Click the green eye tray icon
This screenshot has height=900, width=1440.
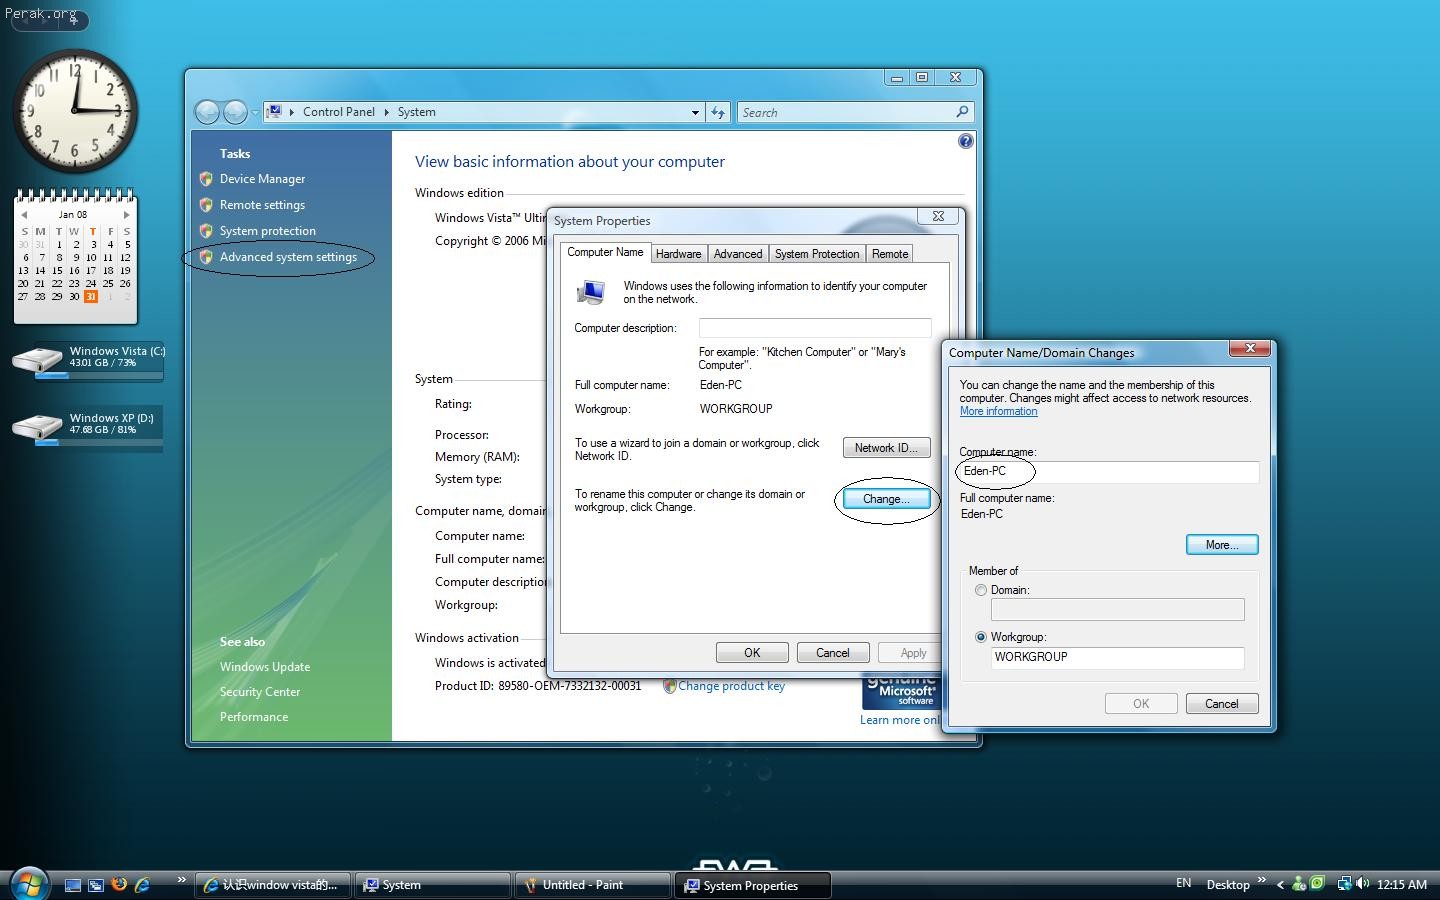[1317, 884]
